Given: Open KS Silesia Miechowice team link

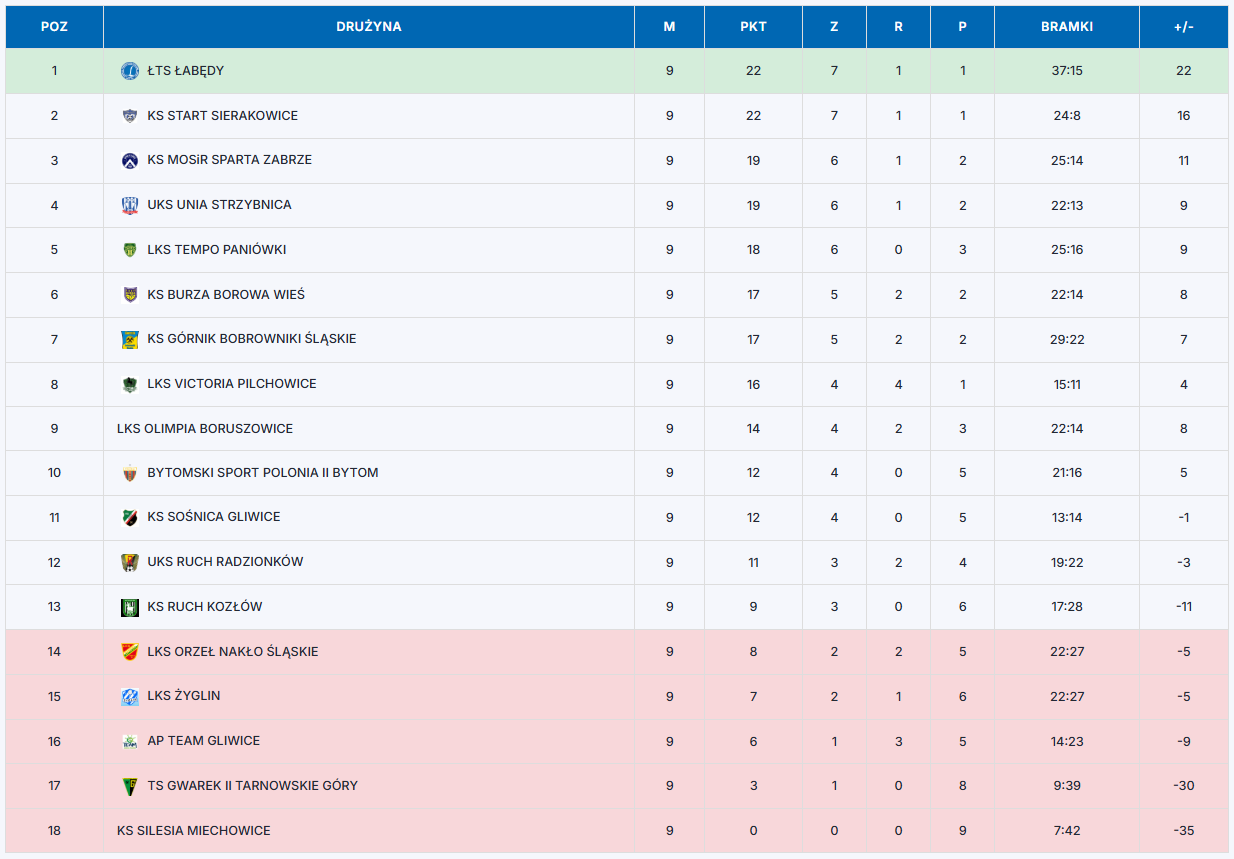Looking at the screenshot, I should click(194, 831).
